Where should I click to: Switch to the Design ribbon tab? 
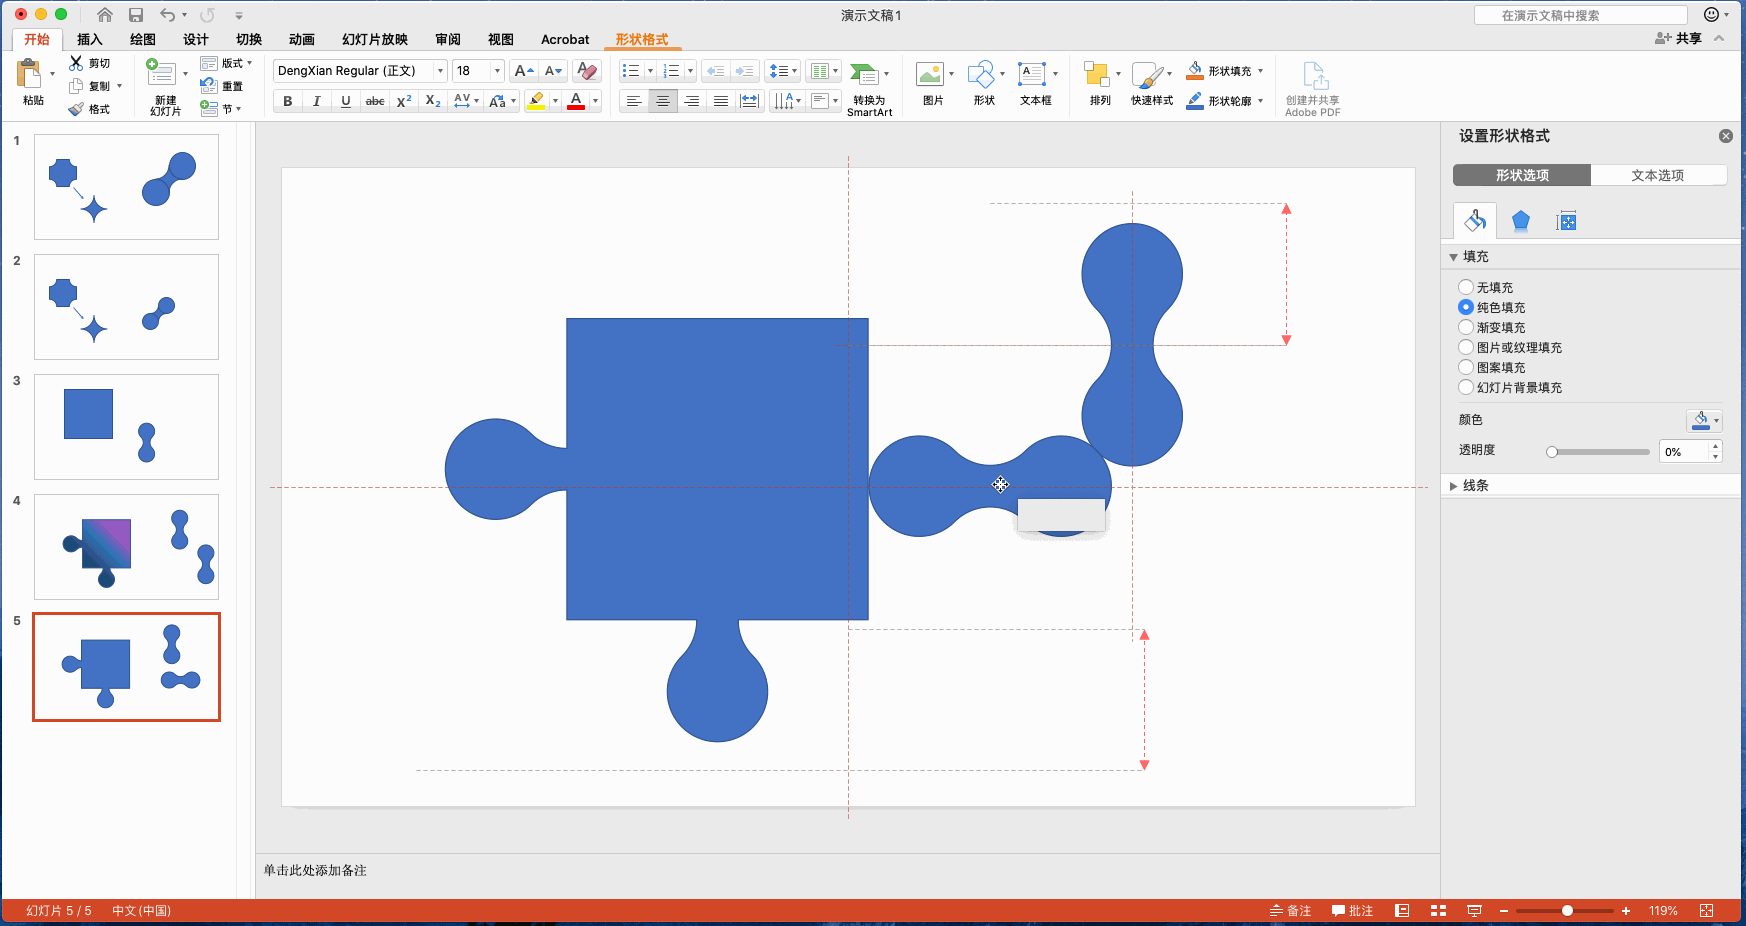[x=196, y=39]
